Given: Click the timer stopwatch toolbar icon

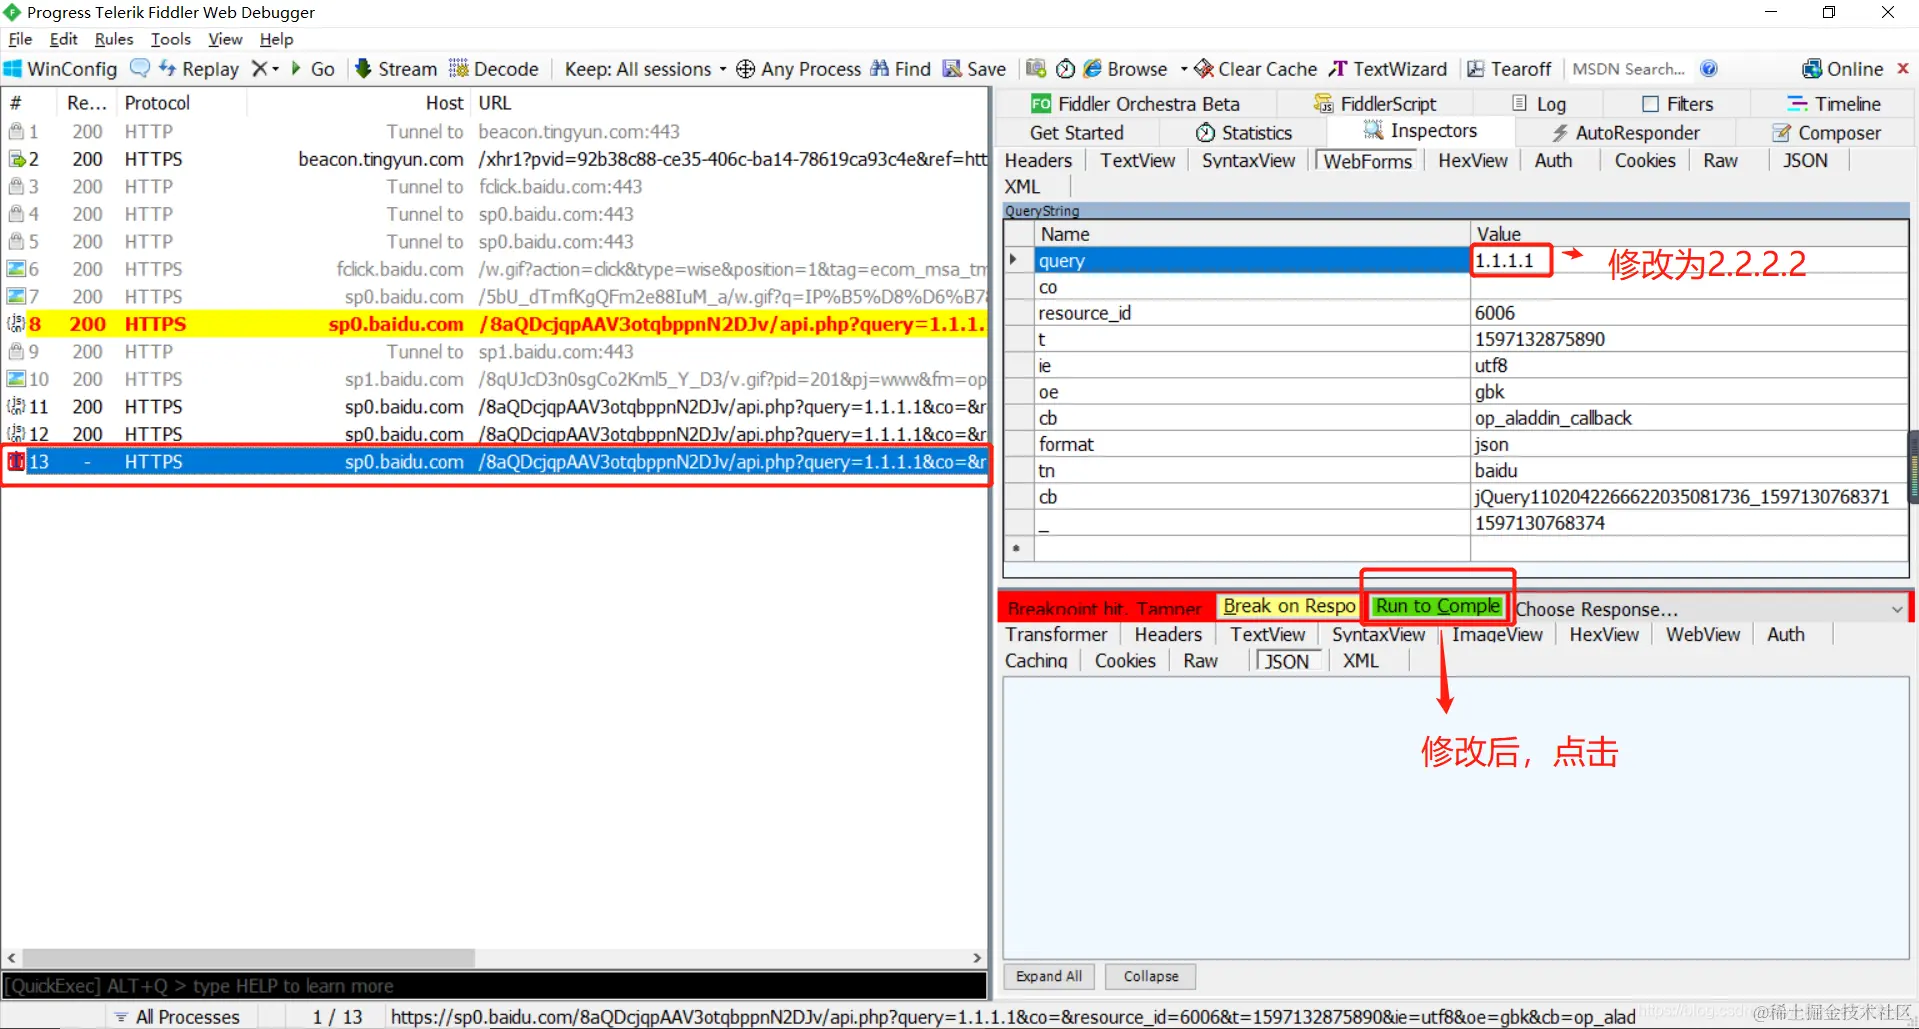Looking at the screenshot, I should click(1066, 68).
